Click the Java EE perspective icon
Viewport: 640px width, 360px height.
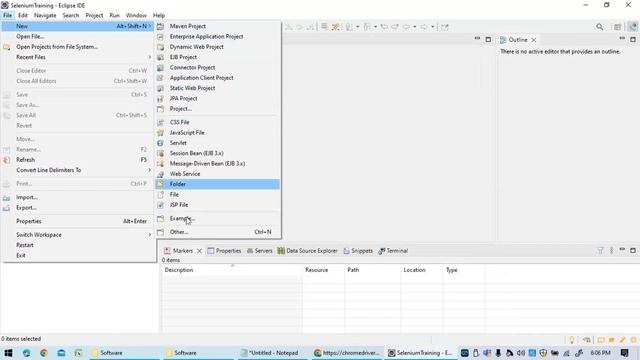click(632, 27)
